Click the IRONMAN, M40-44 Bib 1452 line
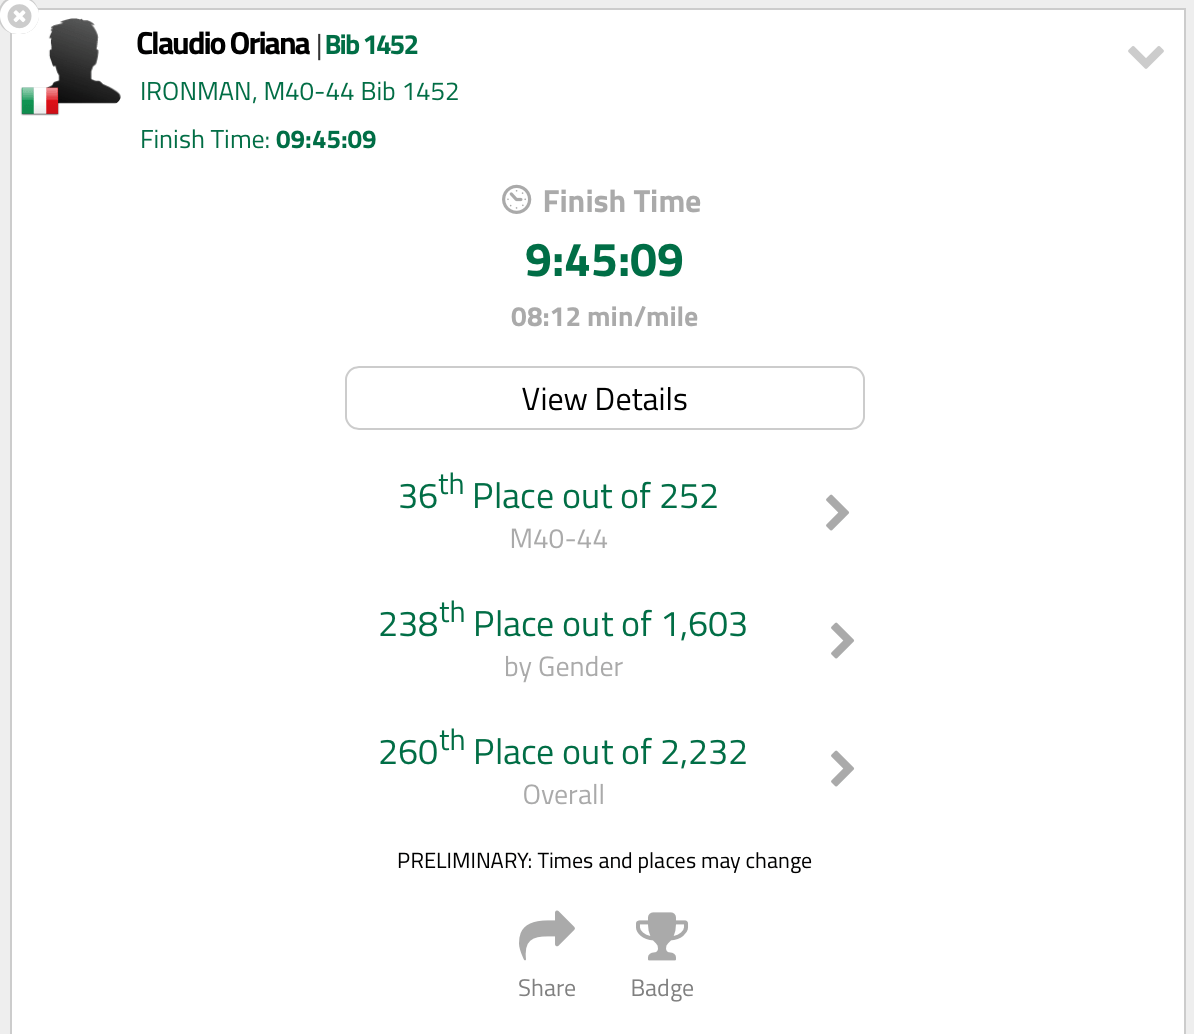Viewport: 1194px width, 1034px height. pos(299,92)
